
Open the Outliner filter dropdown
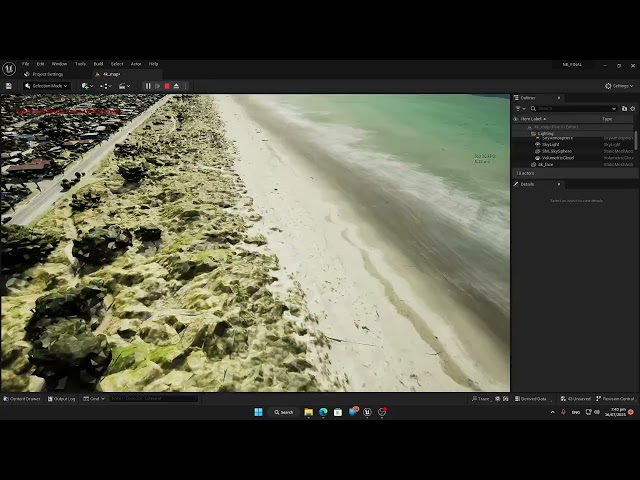pyautogui.click(x=520, y=109)
